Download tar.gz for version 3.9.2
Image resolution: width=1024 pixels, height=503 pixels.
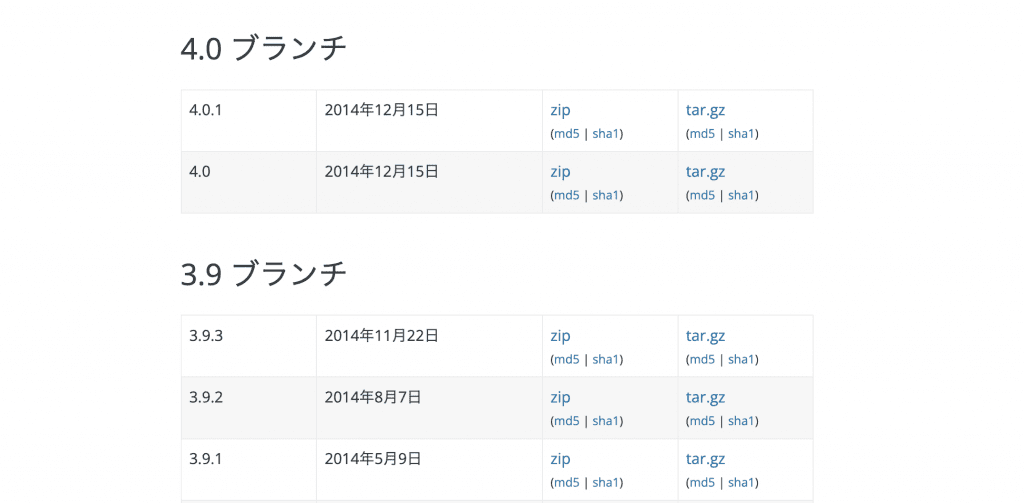point(705,398)
